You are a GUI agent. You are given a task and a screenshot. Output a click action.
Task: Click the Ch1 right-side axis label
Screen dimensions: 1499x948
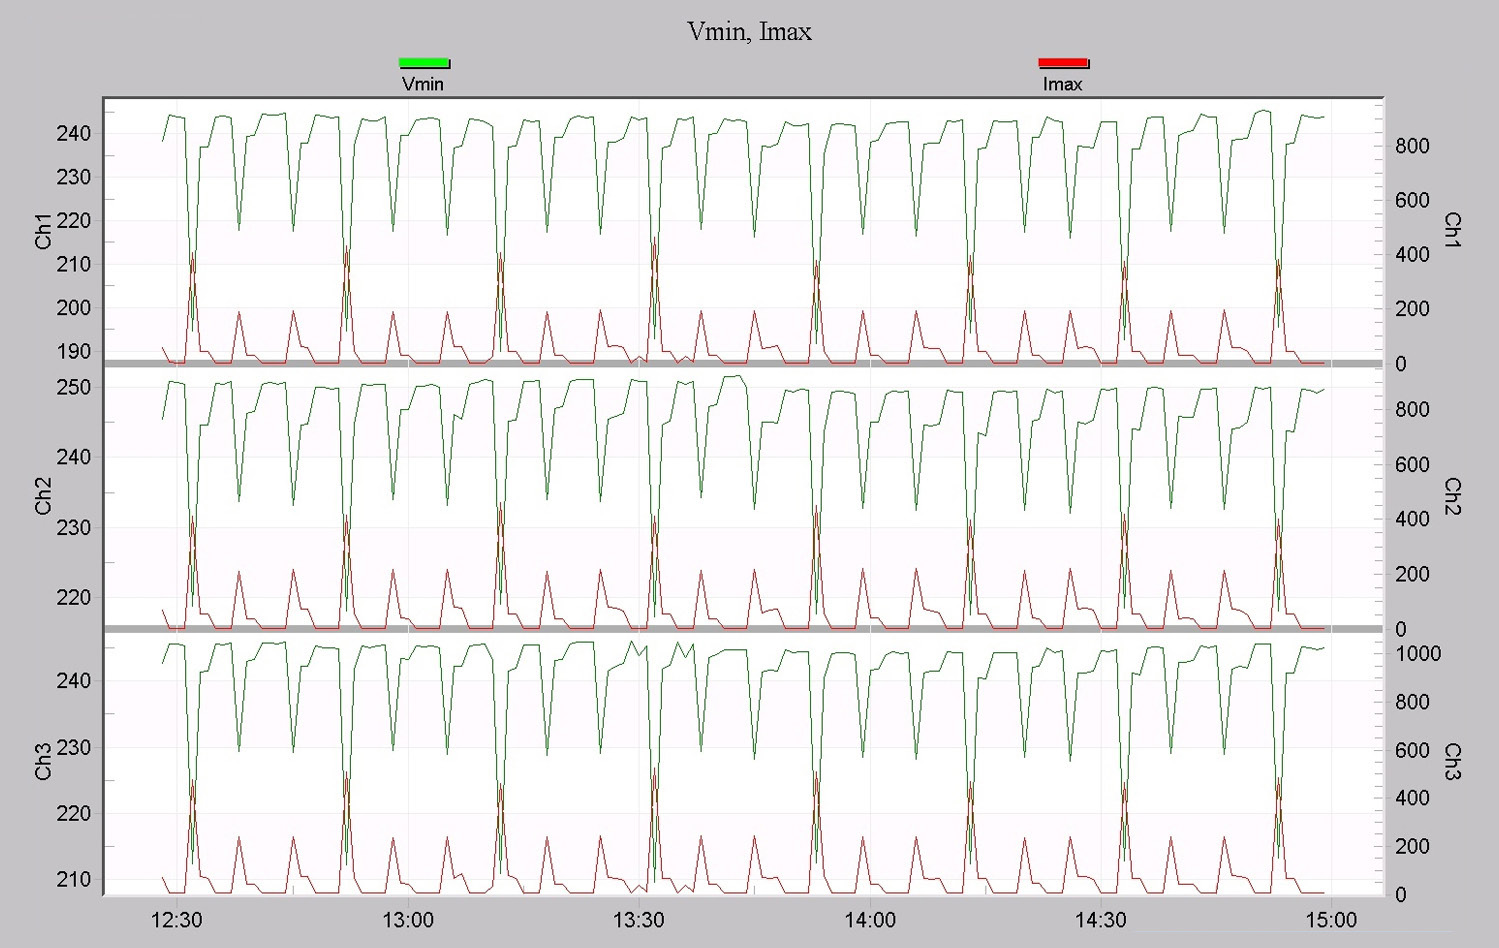point(1454,231)
